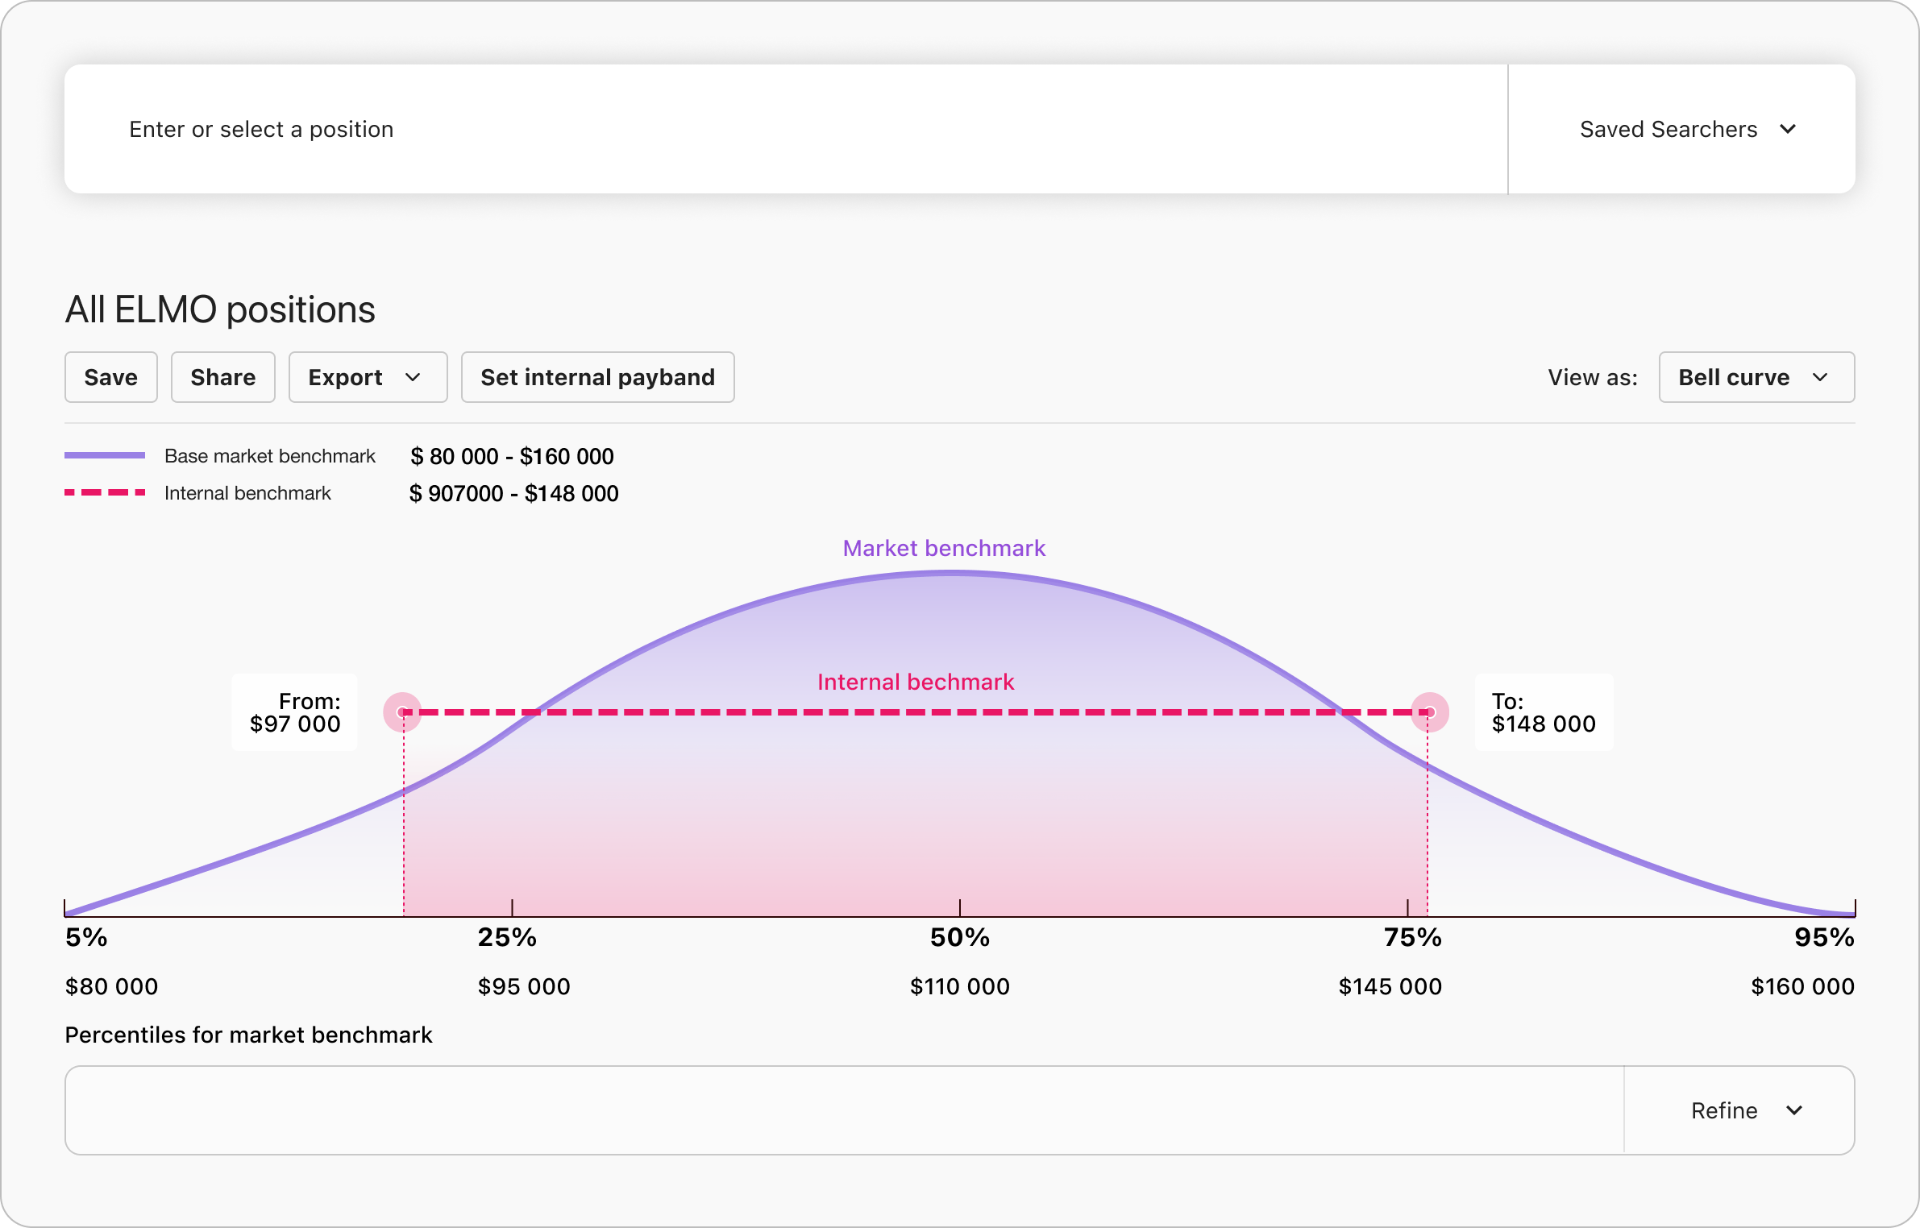Screen dimensions: 1920x1228
Task: Click the View as: label
Action: click(1592, 377)
